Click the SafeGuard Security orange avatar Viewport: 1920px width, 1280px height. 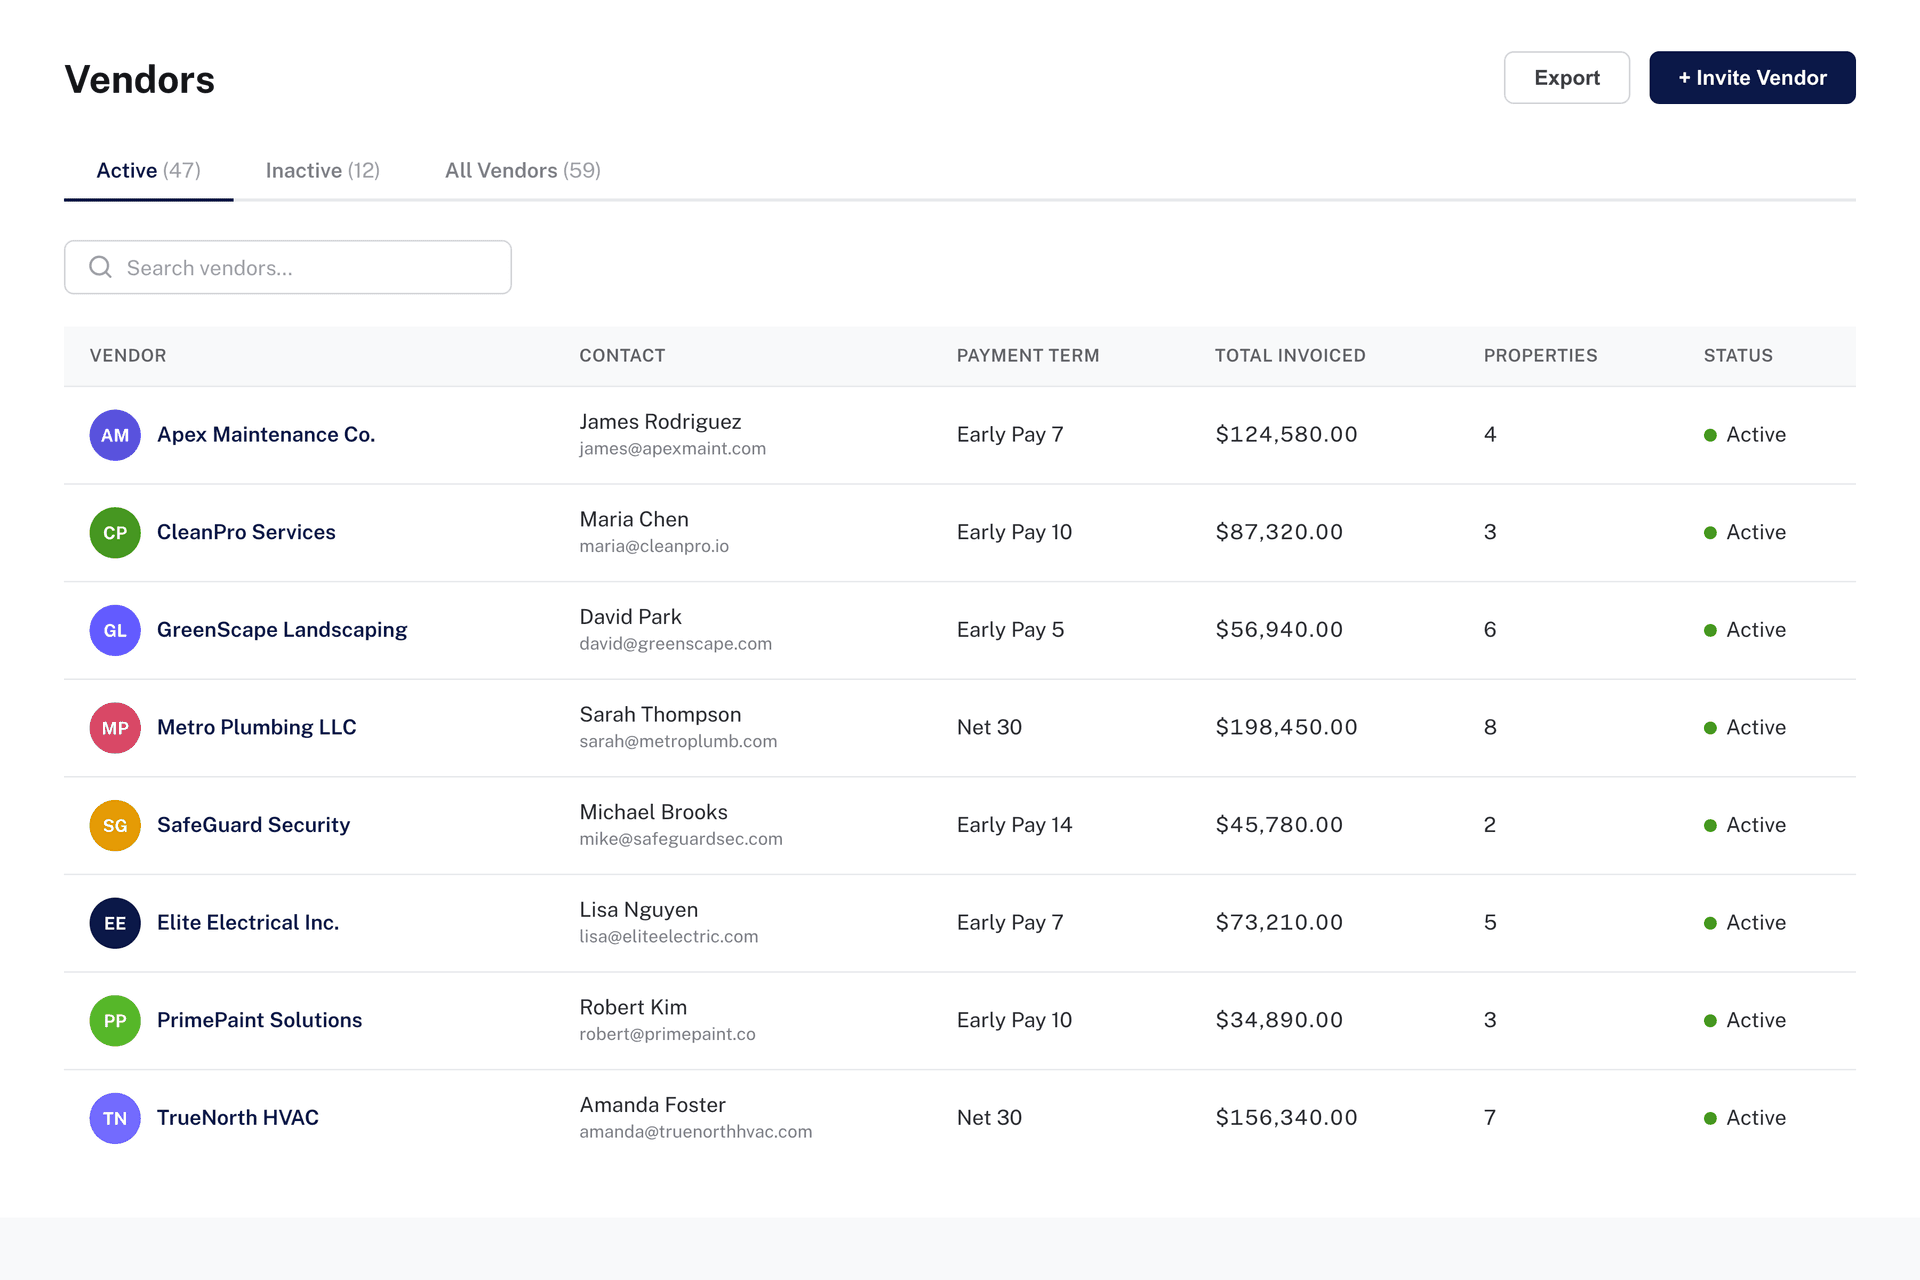[x=115, y=825]
